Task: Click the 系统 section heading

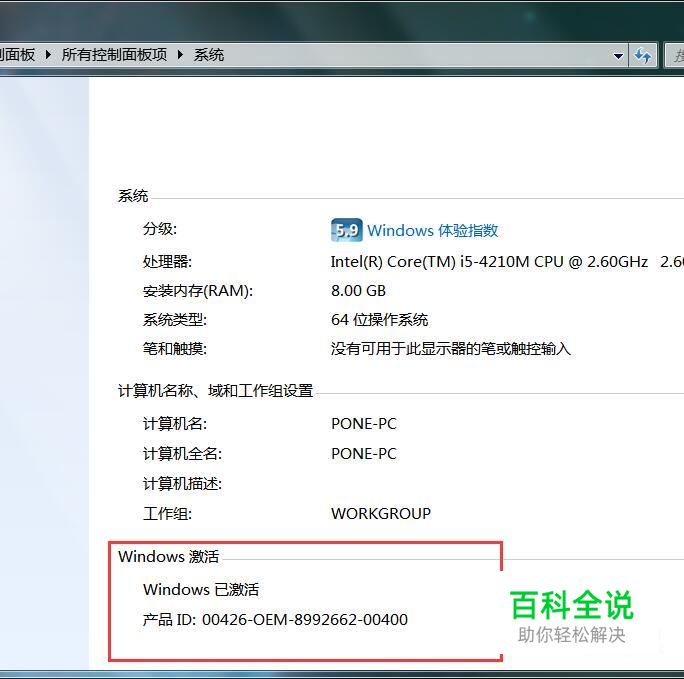Action: point(133,196)
